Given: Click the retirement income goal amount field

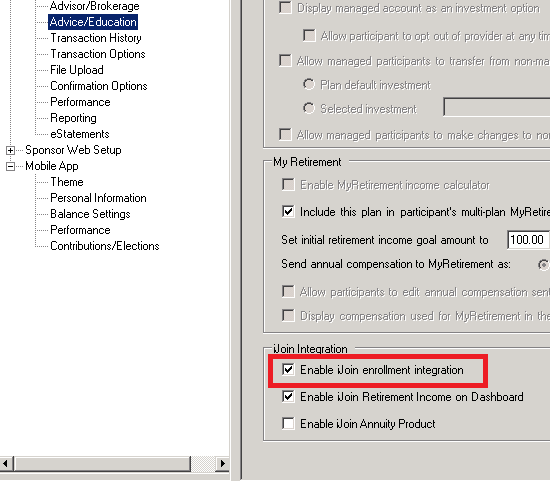Looking at the screenshot, I should pyautogui.click(x=528, y=240).
